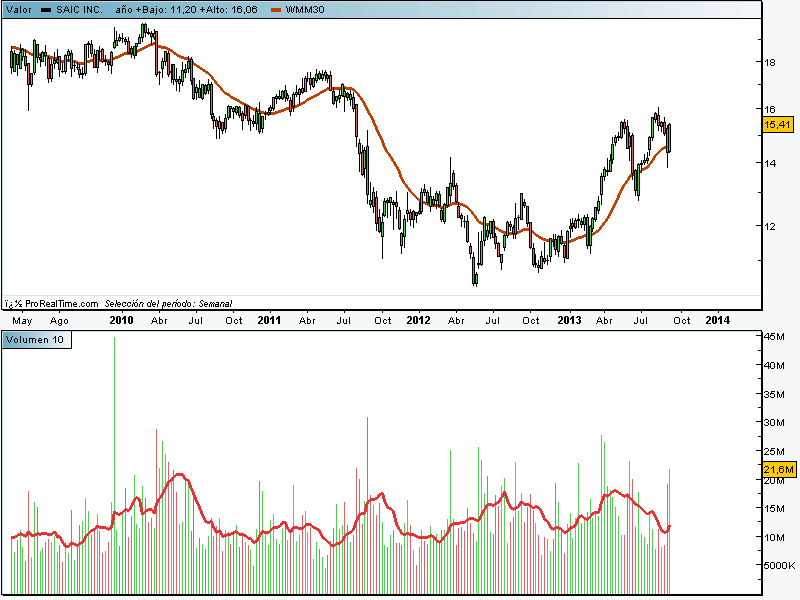
Task: Click the 'Selección del período: Semanal' text
Action: pyautogui.click(x=168, y=303)
